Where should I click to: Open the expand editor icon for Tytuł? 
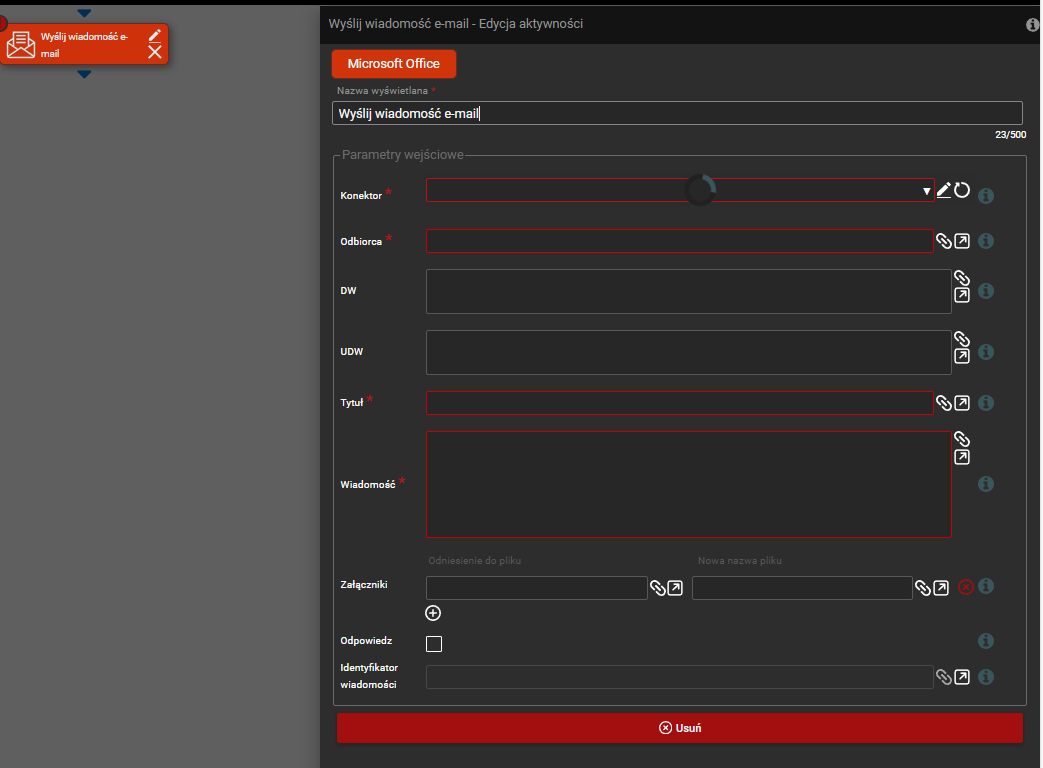pos(961,403)
